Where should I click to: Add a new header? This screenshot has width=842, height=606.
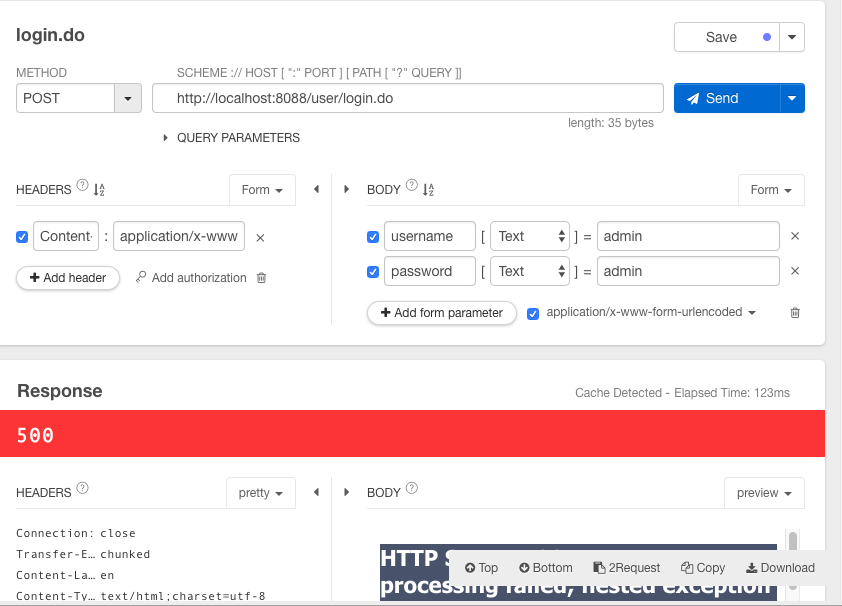tap(68, 278)
